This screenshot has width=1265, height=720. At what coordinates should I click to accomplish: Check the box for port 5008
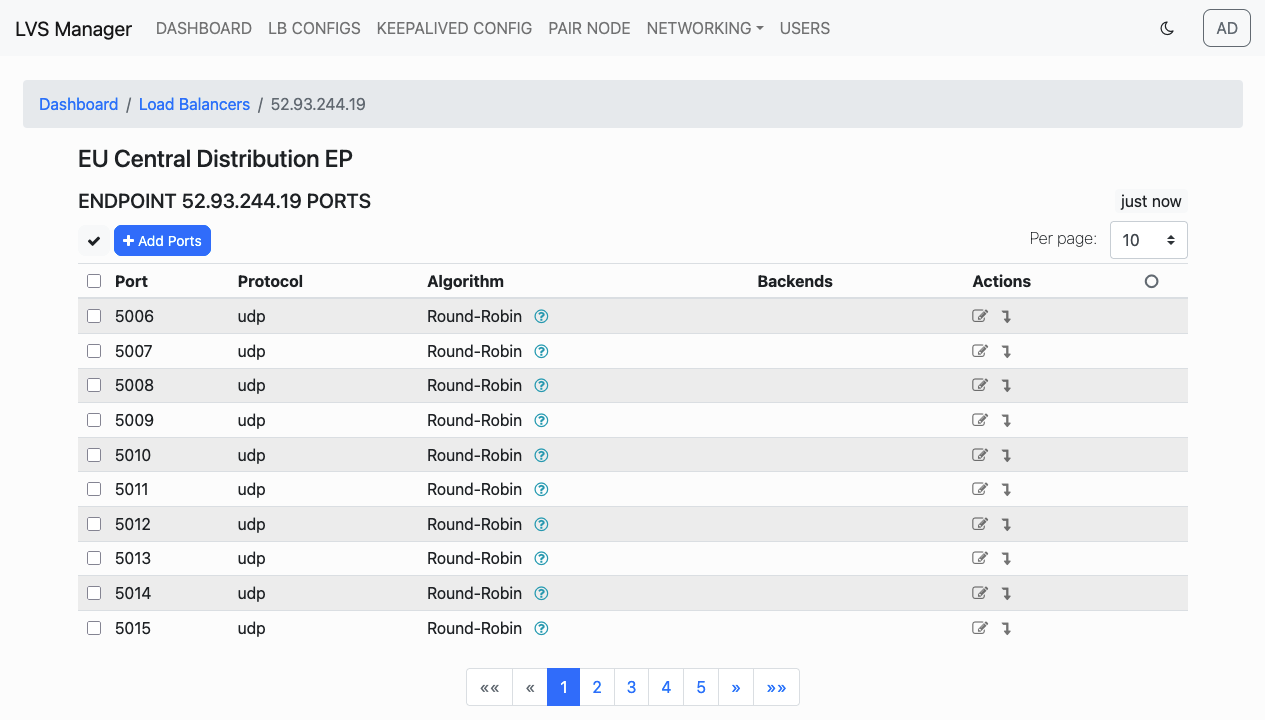[94, 385]
